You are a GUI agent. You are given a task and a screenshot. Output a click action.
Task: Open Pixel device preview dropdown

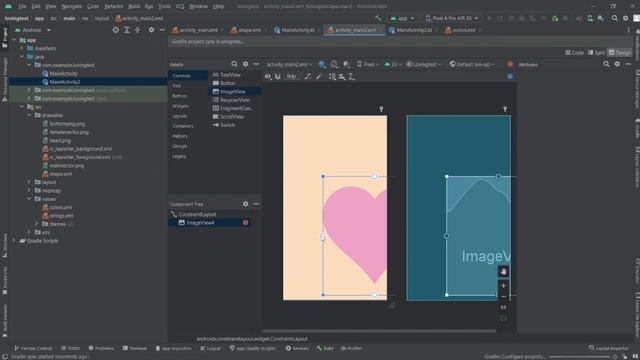pyautogui.click(x=368, y=64)
